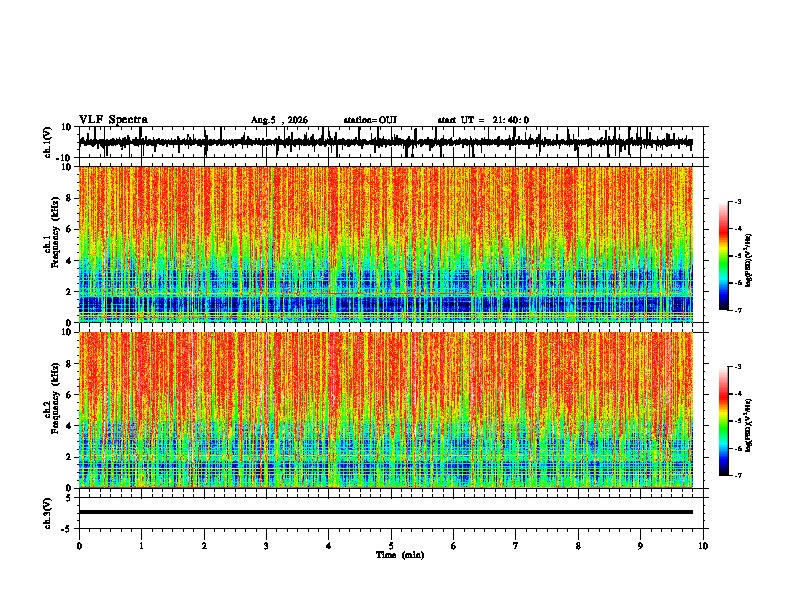
Task: Click time axis tick label "10"
Action: (703, 546)
